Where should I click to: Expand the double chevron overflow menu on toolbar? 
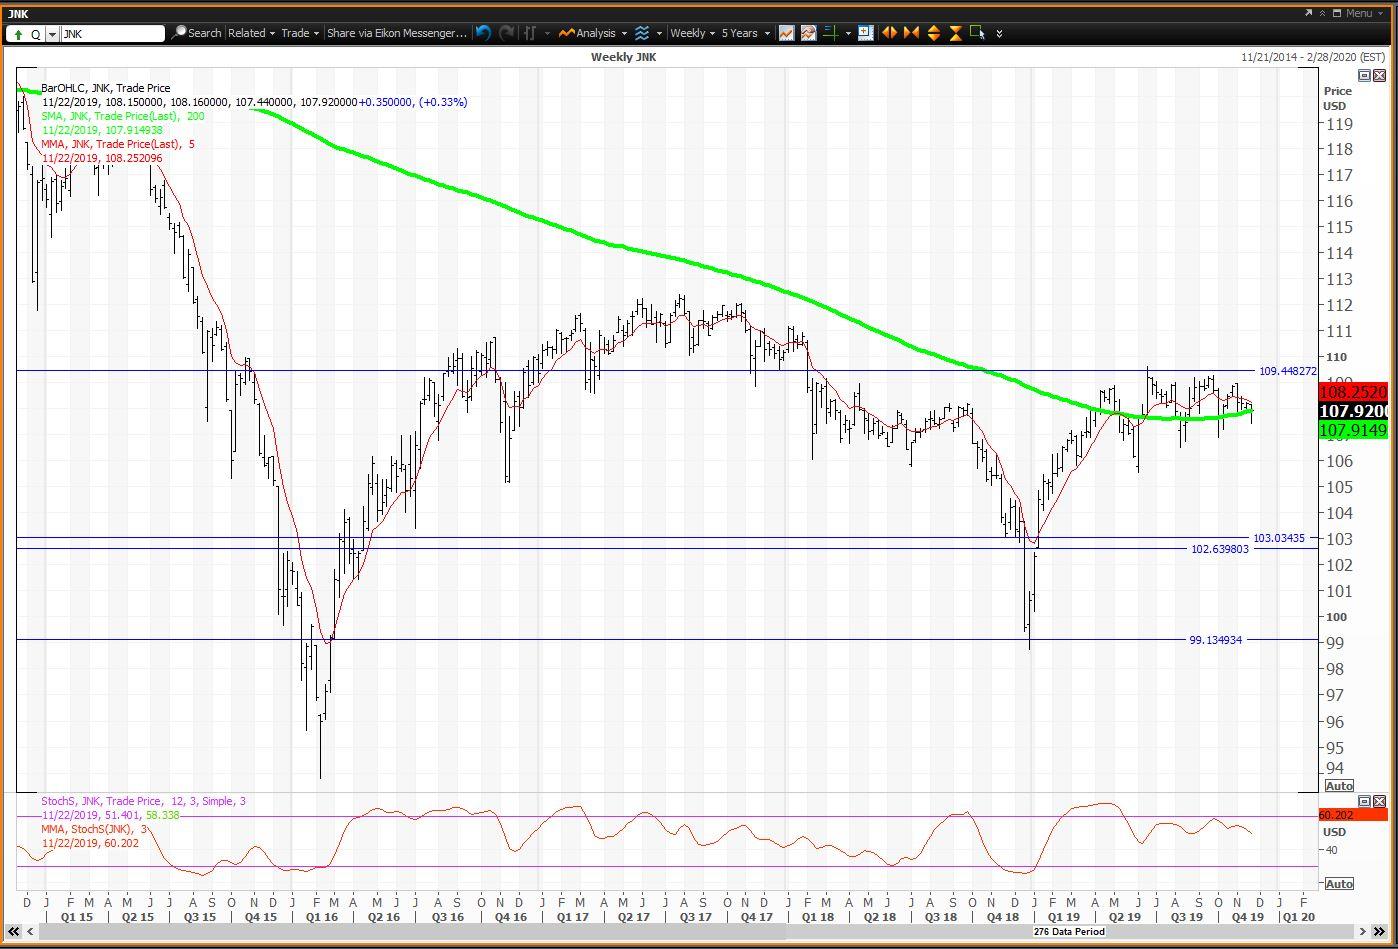click(x=998, y=33)
